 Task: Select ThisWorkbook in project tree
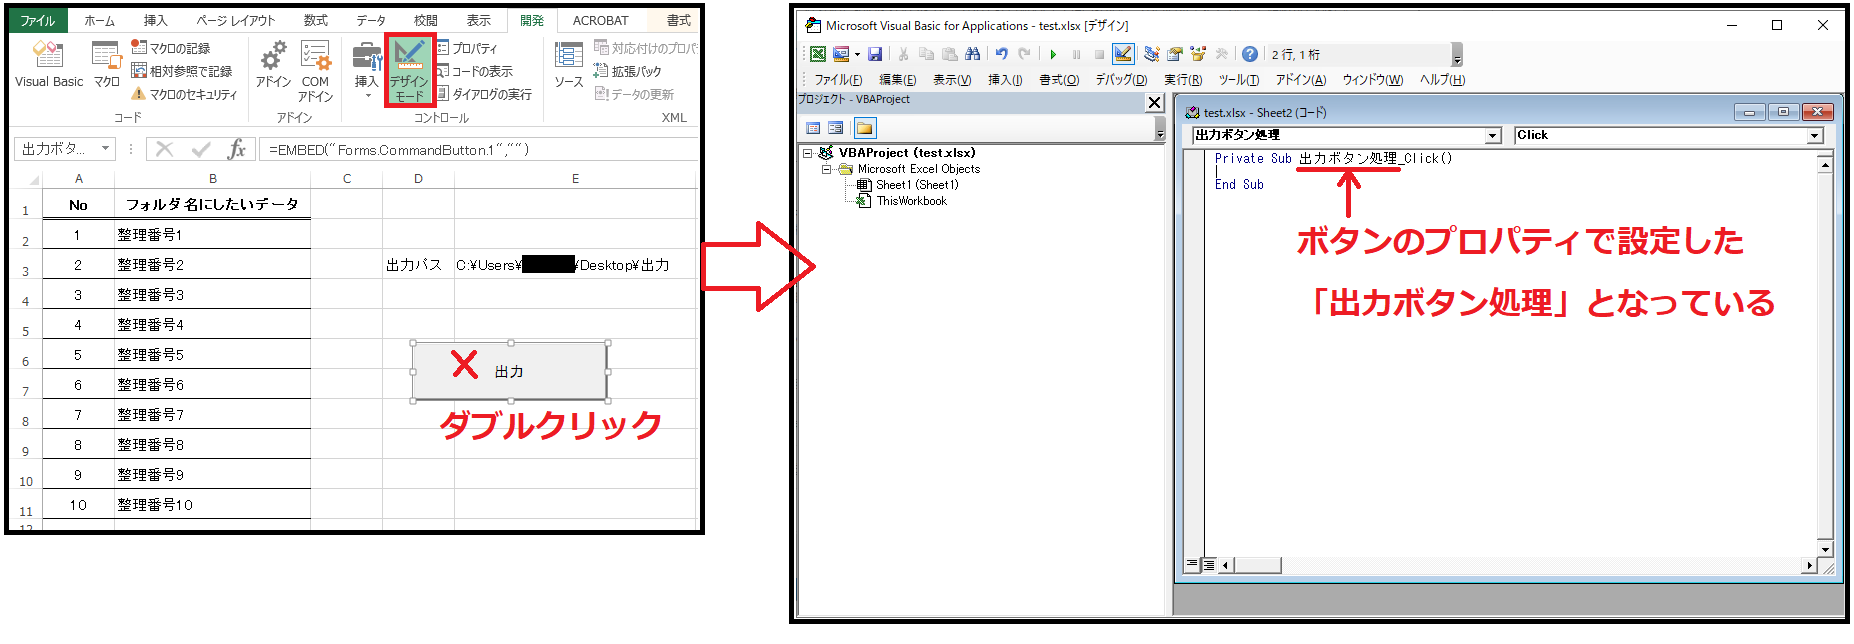911,201
